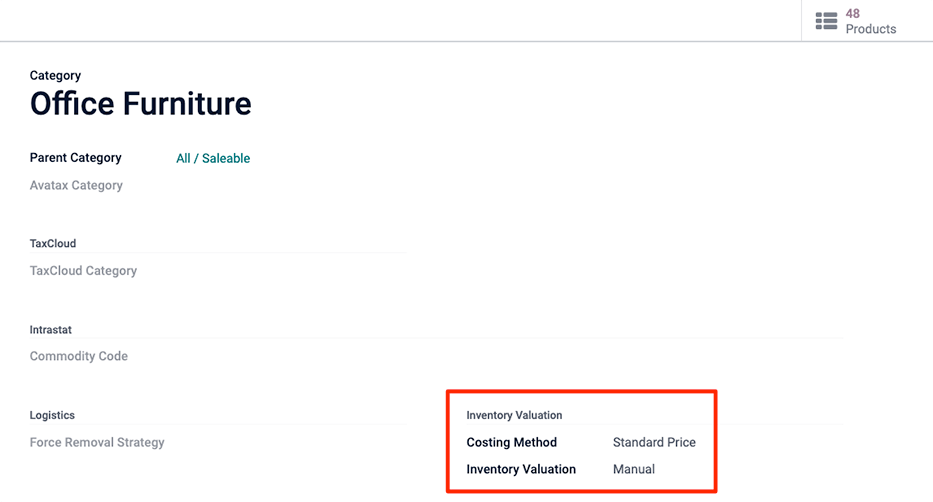Click the TaxCloud section heading
The image size is (933, 502).
(x=53, y=243)
